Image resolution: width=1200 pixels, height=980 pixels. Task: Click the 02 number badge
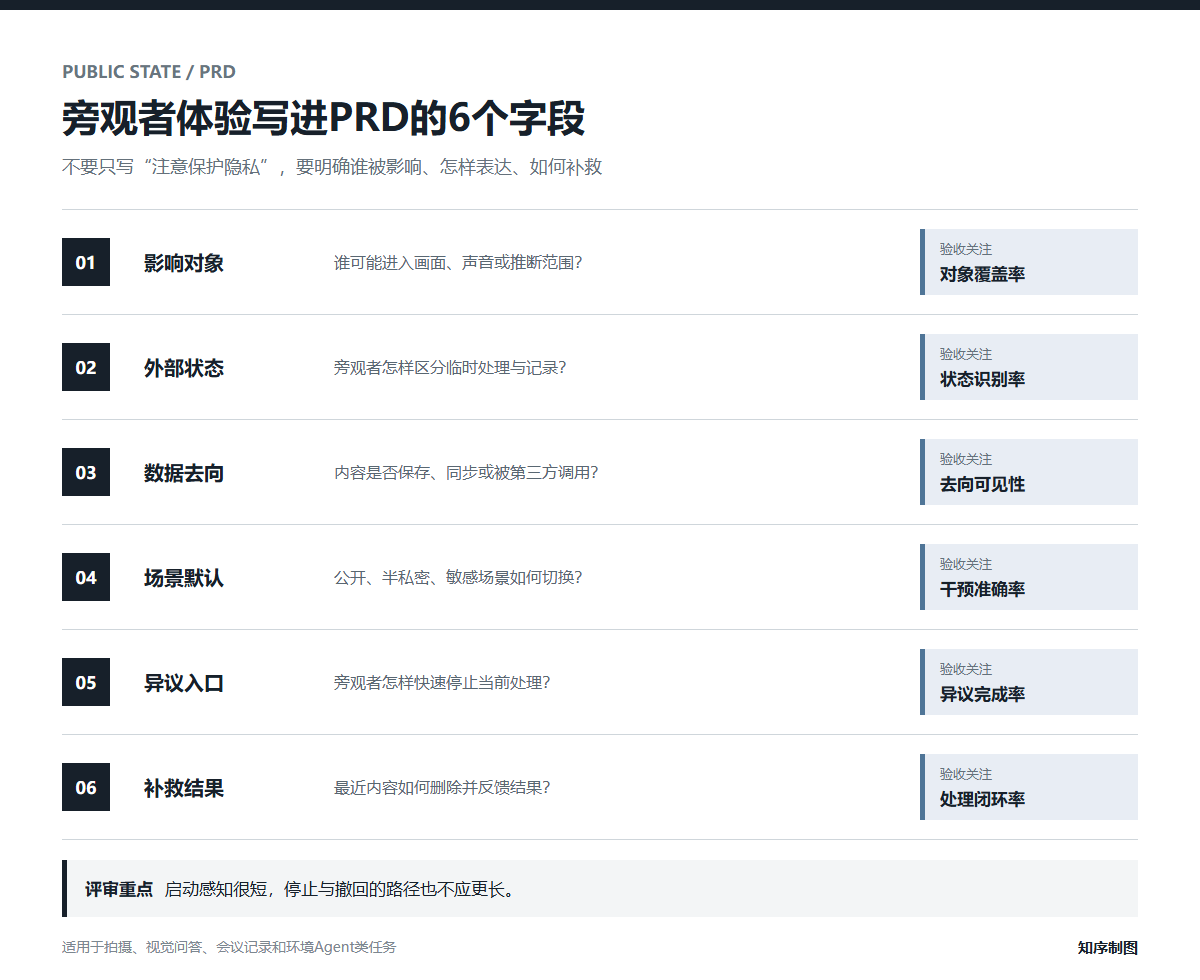coord(86,367)
